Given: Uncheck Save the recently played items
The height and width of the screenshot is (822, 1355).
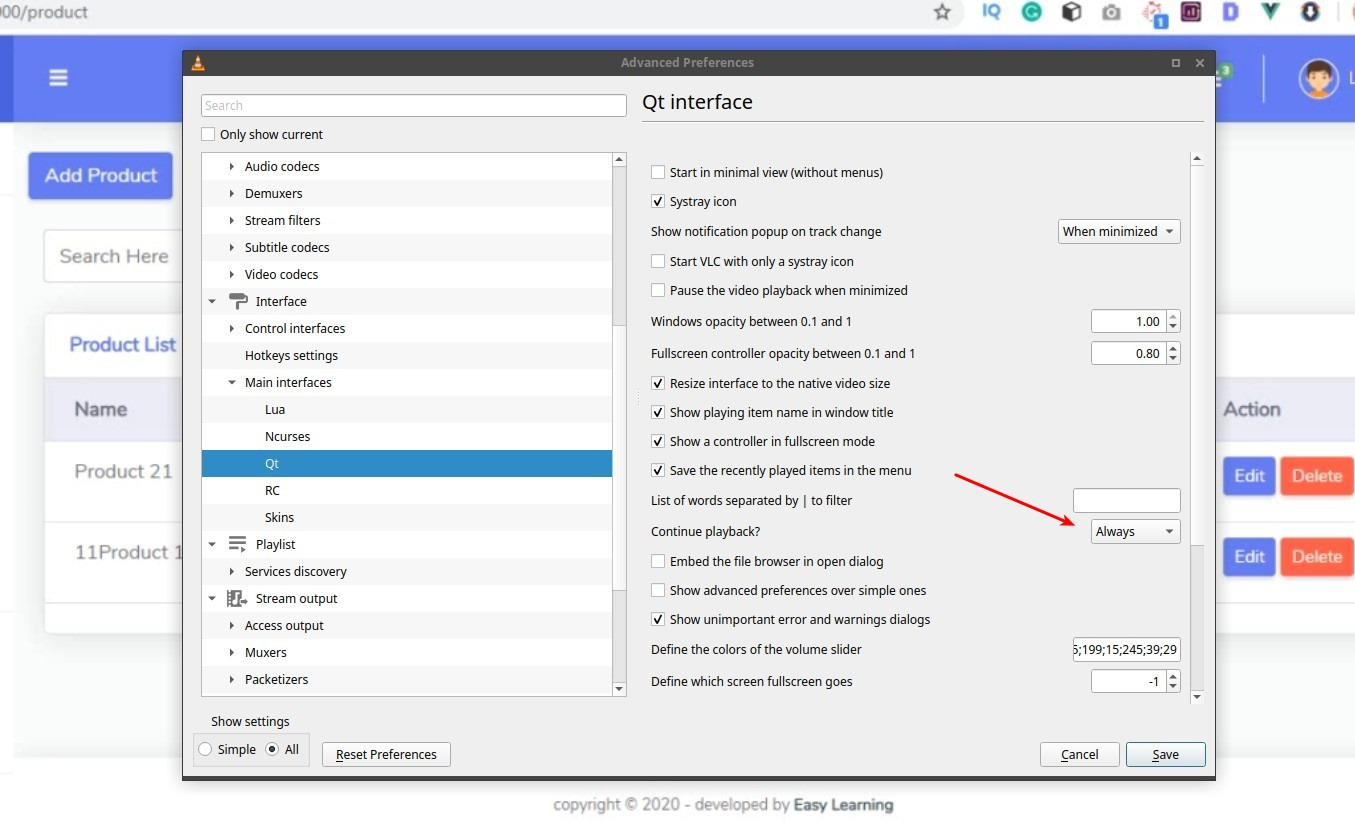Looking at the screenshot, I should [658, 470].
